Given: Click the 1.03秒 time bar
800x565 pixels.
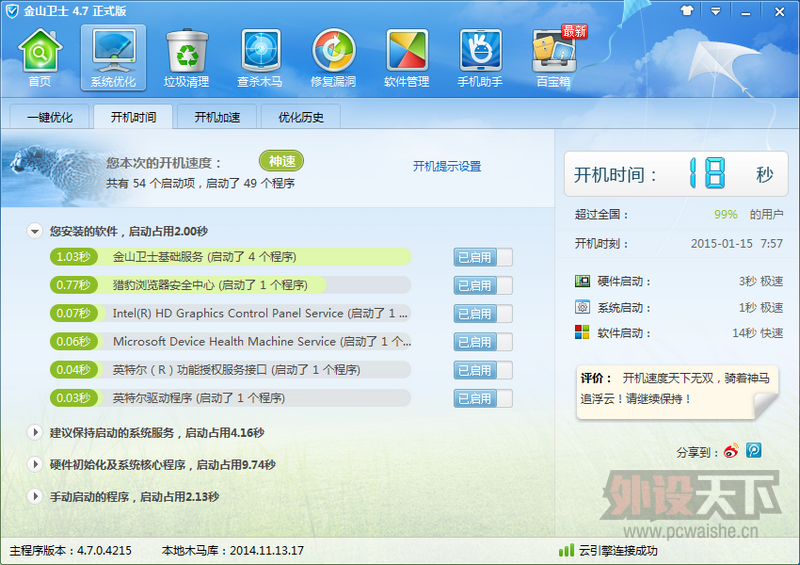Looking at the screenshot, I should [x=73, y=257].
